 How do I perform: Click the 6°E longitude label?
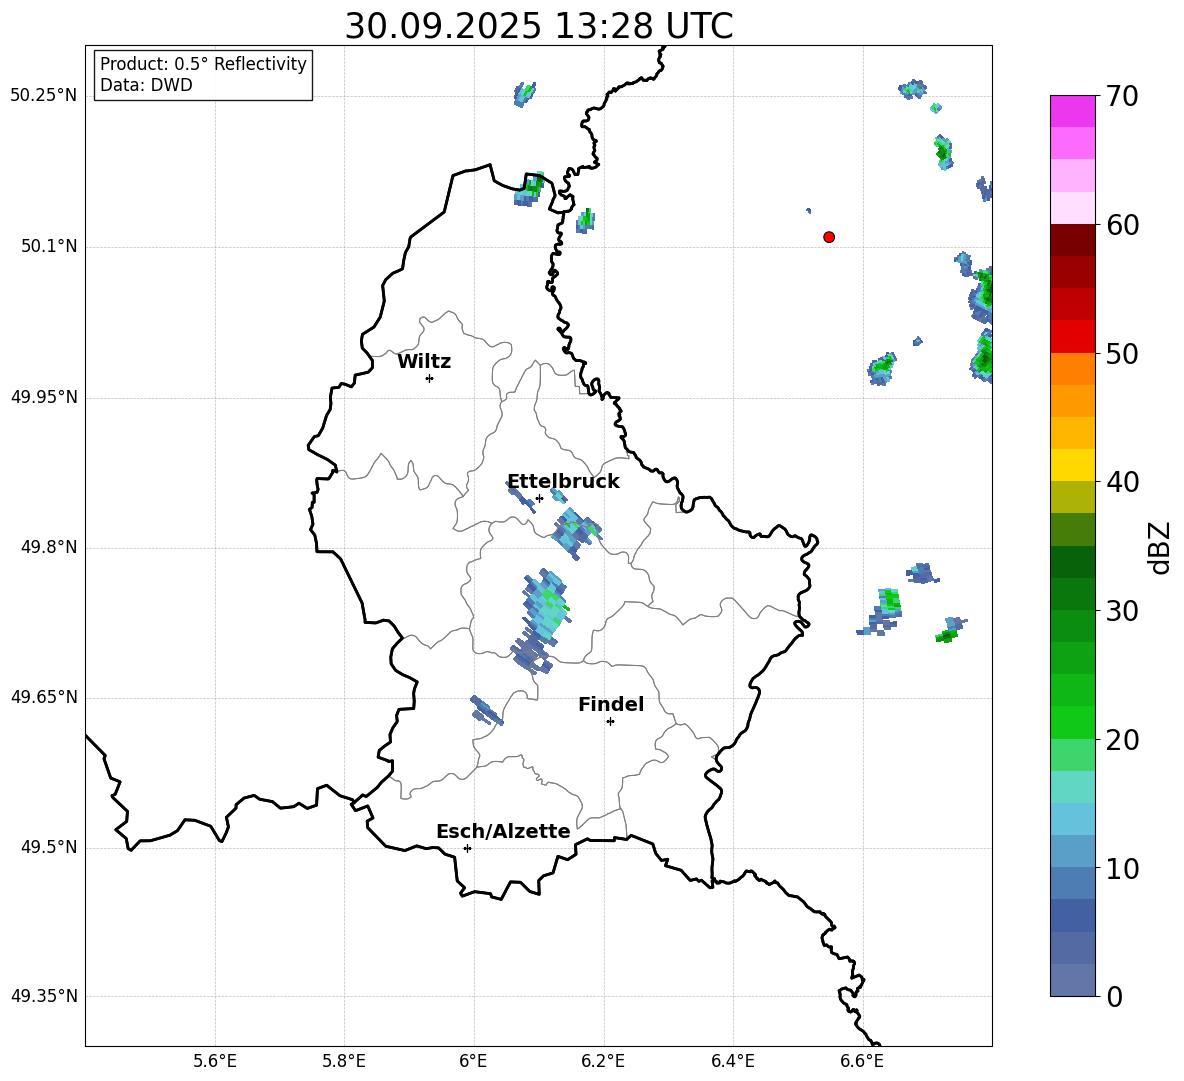coord(473,1061)
